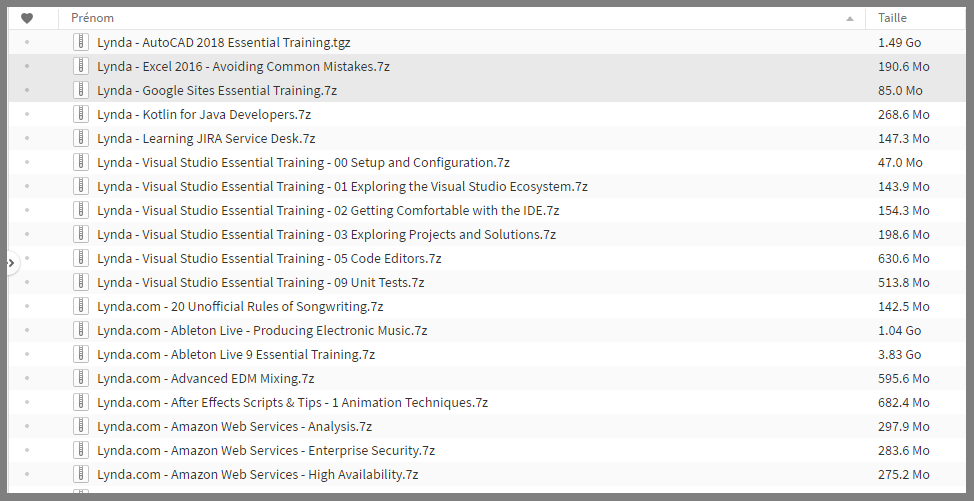Select After Effects Scripts & Tips Animation Techniques row
Viewport: 974px width, 501px height.
pos(292,402)
